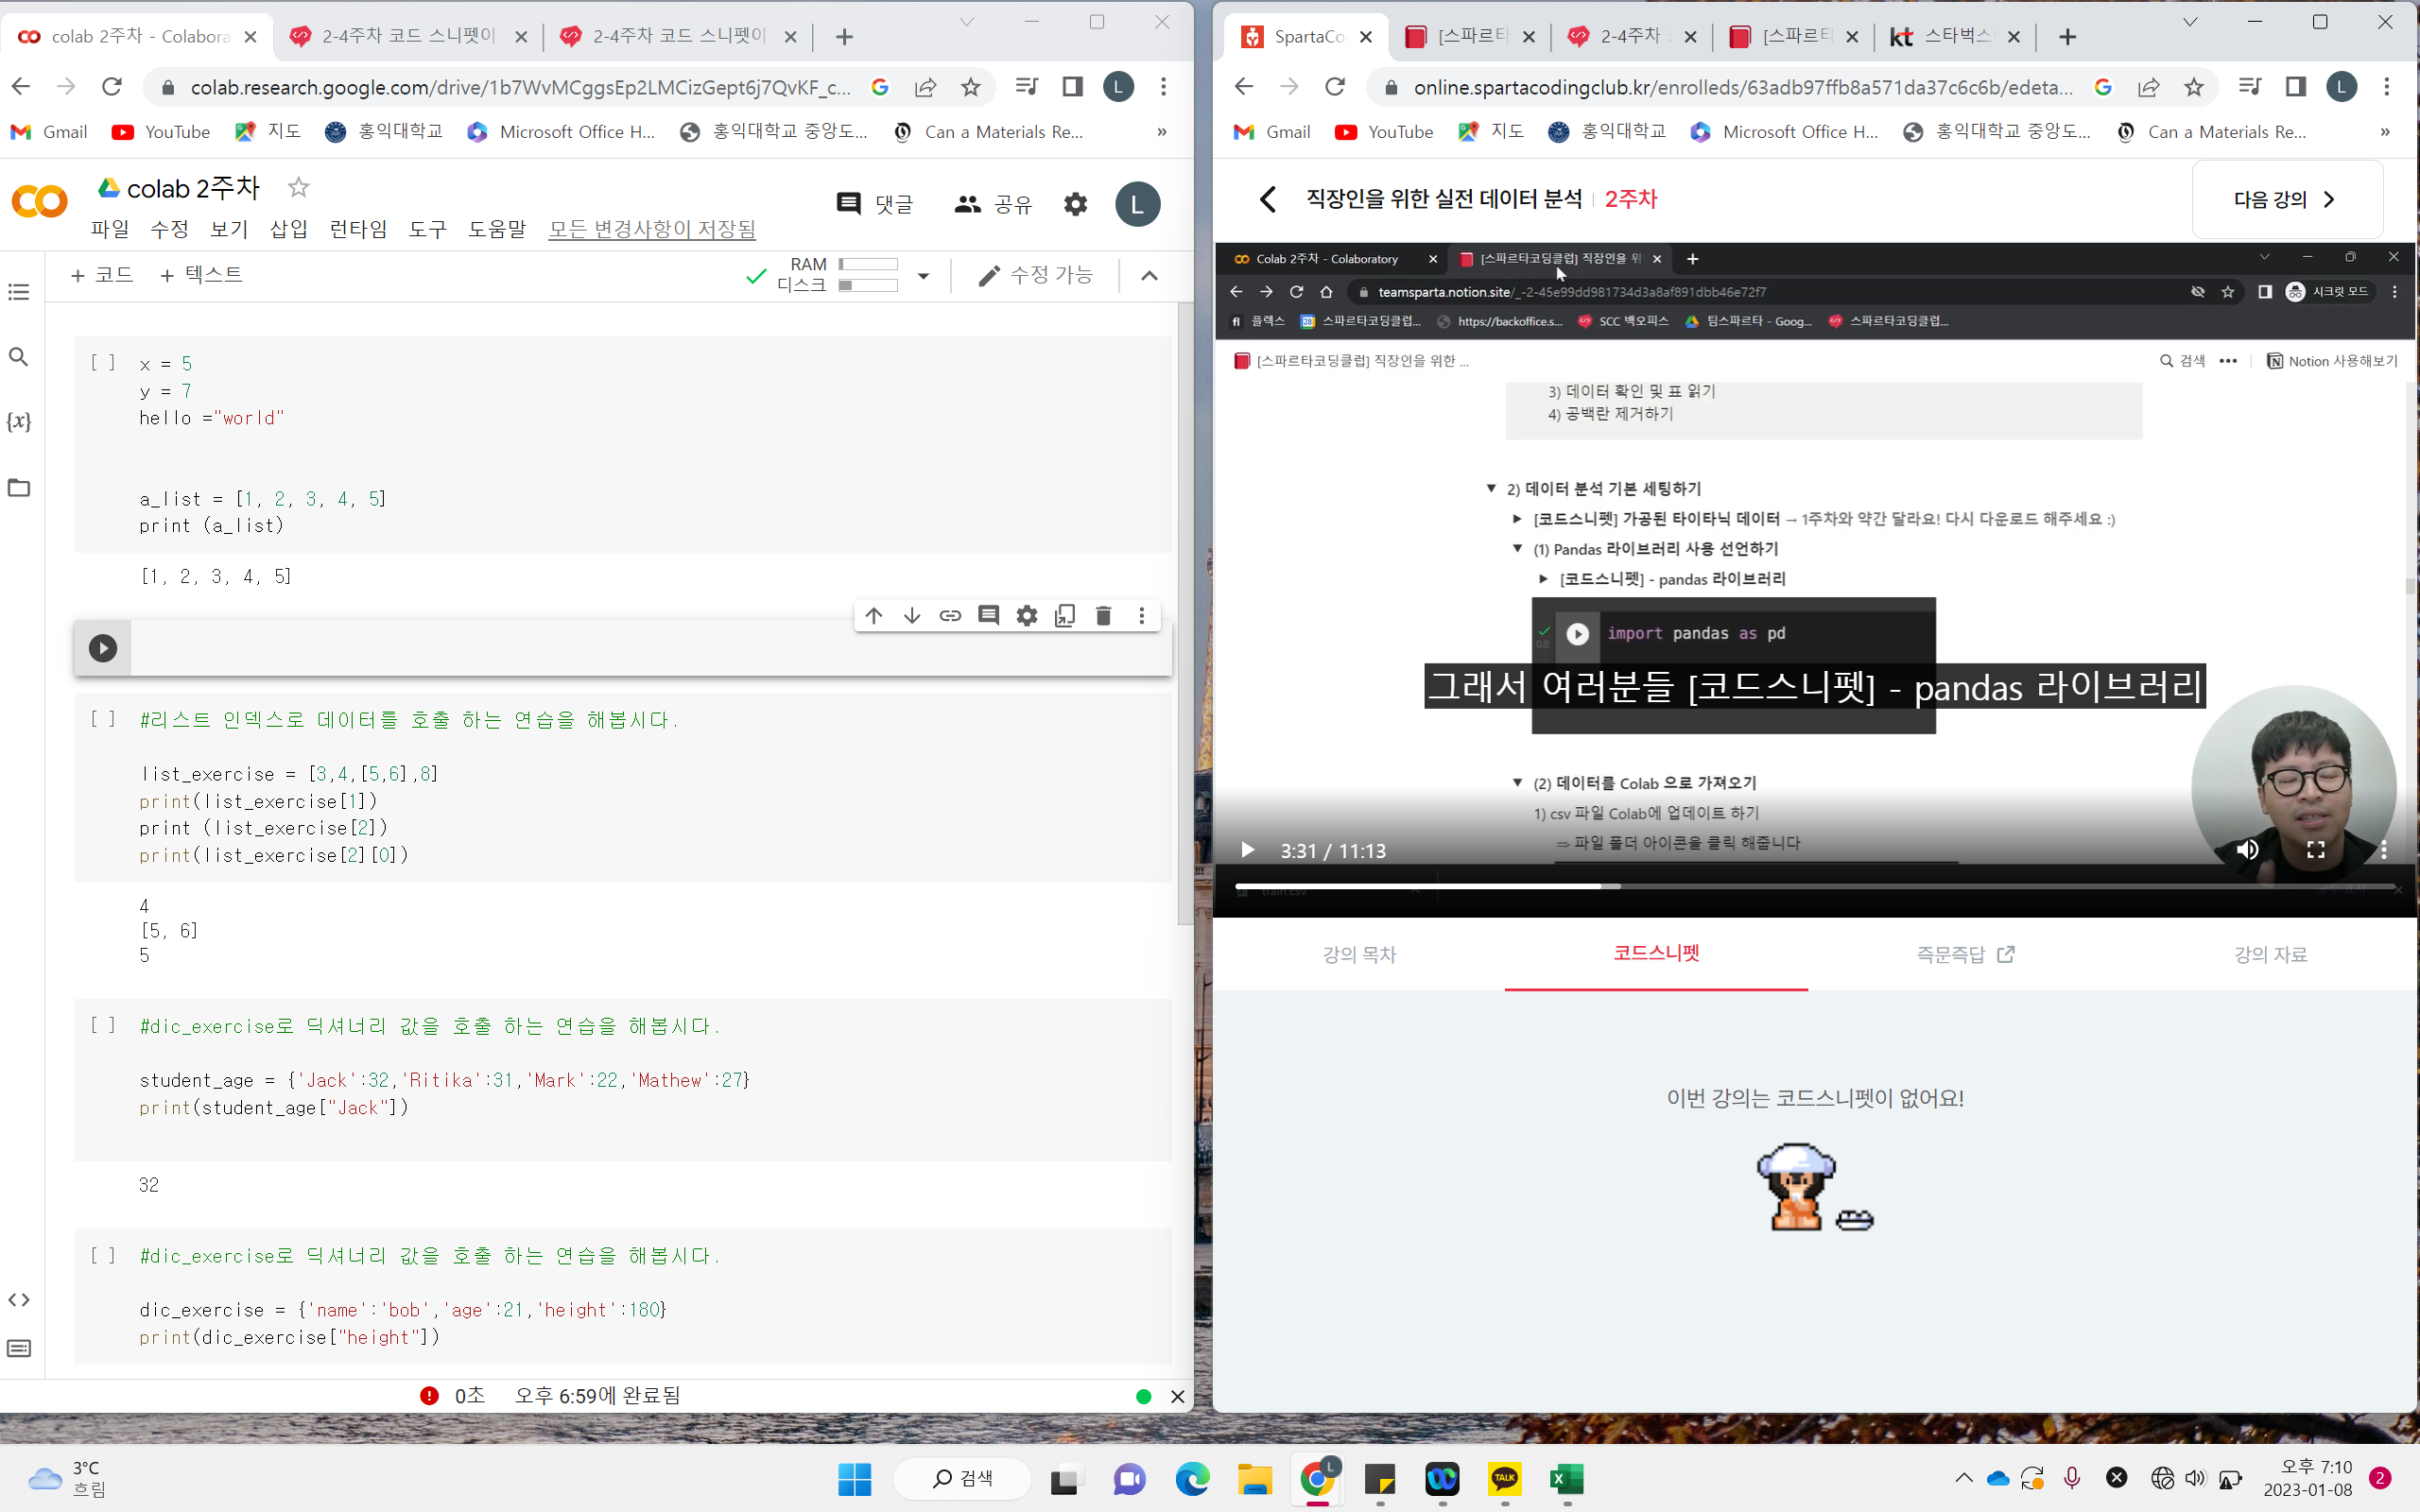2420x1512 pixels.
Task: Open the 삽입 menu in Colab
Action: point(289,229)
